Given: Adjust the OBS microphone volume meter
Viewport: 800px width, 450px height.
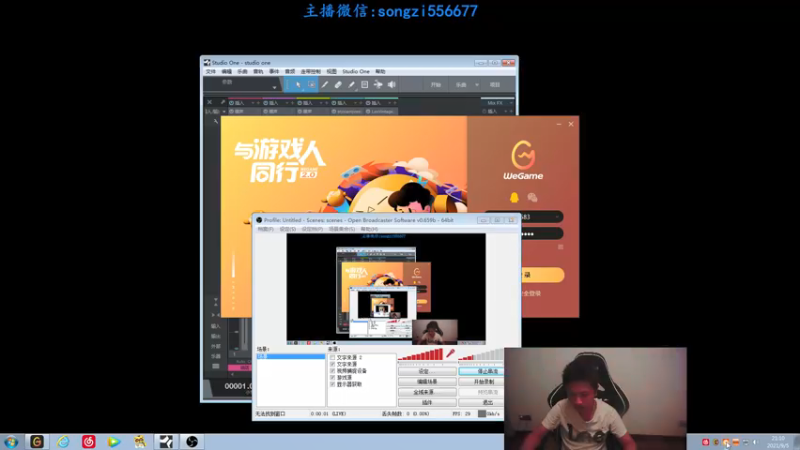Looking at the screenshot, I should click(x=420, y=355).
